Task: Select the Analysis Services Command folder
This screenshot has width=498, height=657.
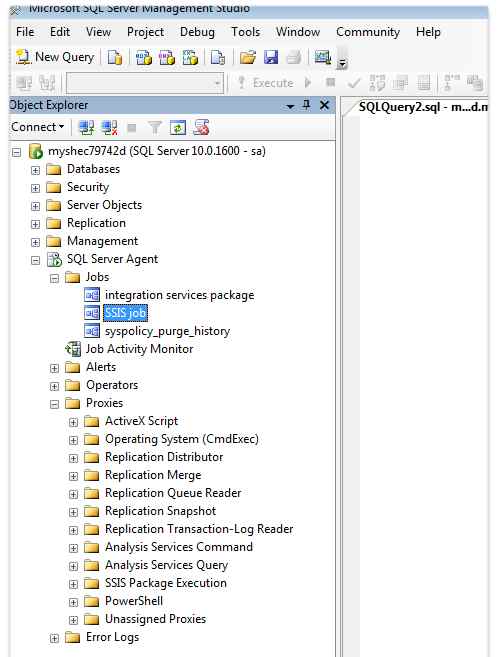Action: tap(178, 547)
